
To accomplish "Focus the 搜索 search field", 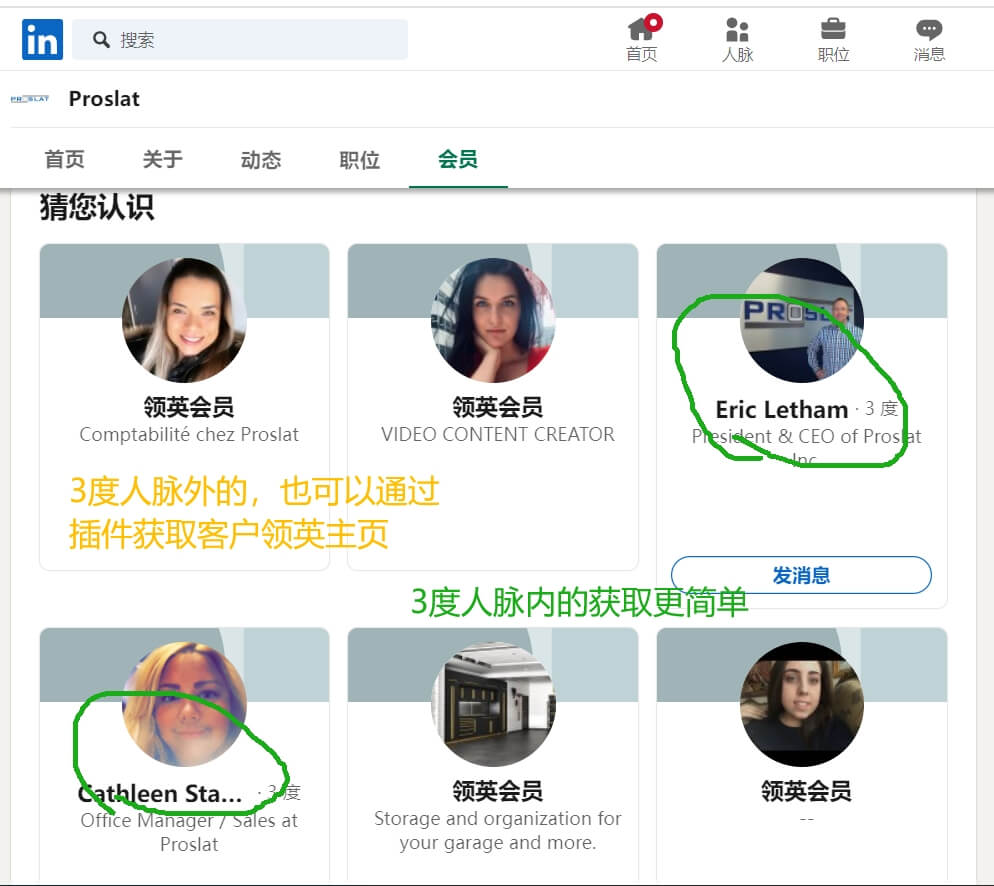I will pyautogui.click(x=240, y=39).
